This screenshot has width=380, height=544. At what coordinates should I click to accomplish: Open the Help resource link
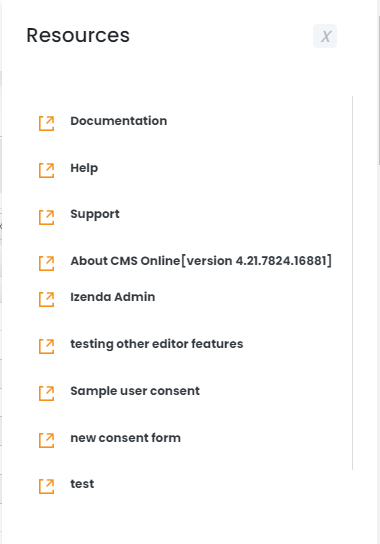[84, 168]
